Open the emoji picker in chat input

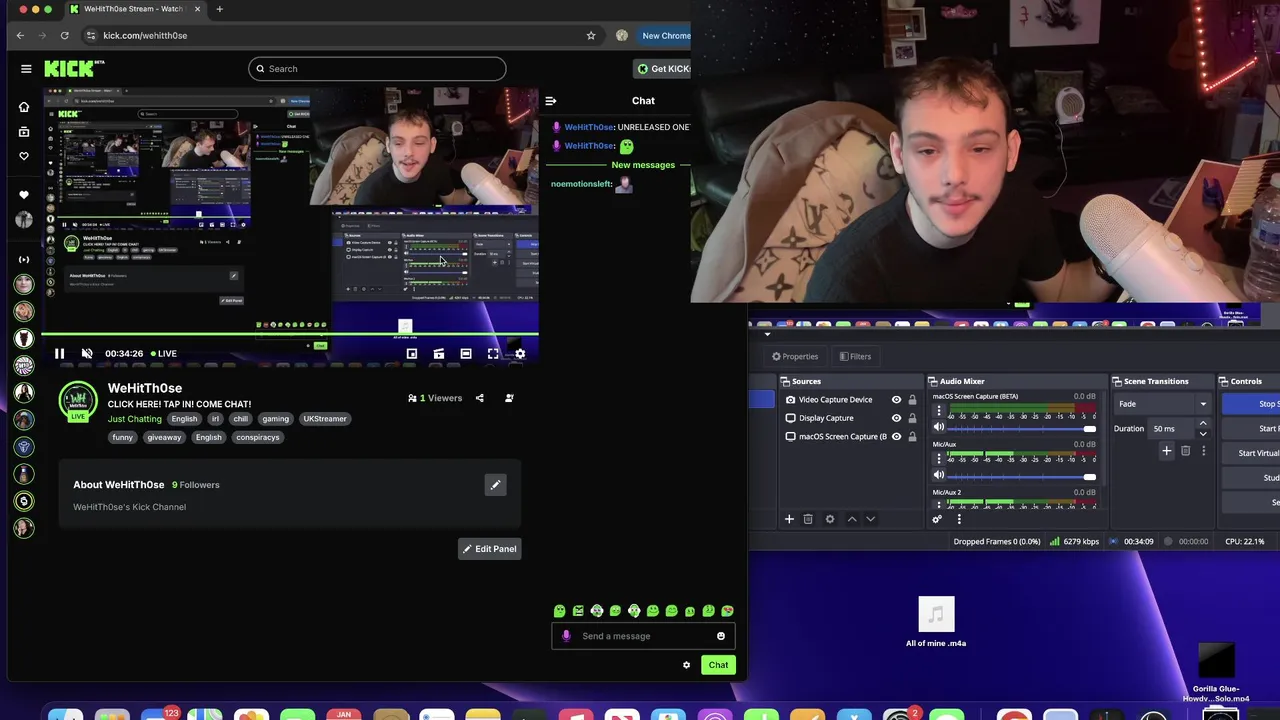click(x=721, y=636)
